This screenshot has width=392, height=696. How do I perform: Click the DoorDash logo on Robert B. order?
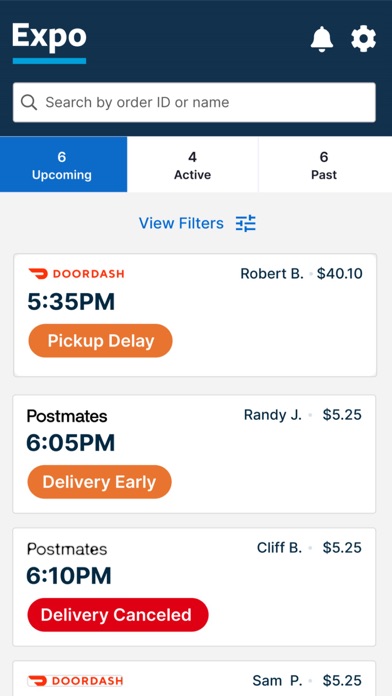click(76, 273)
